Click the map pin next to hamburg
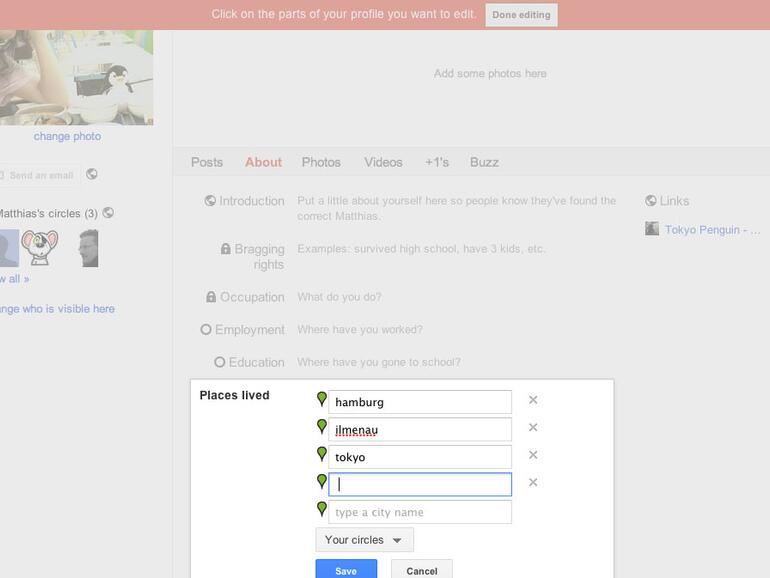This screenshot has height=578, width=770. point(322,400)
